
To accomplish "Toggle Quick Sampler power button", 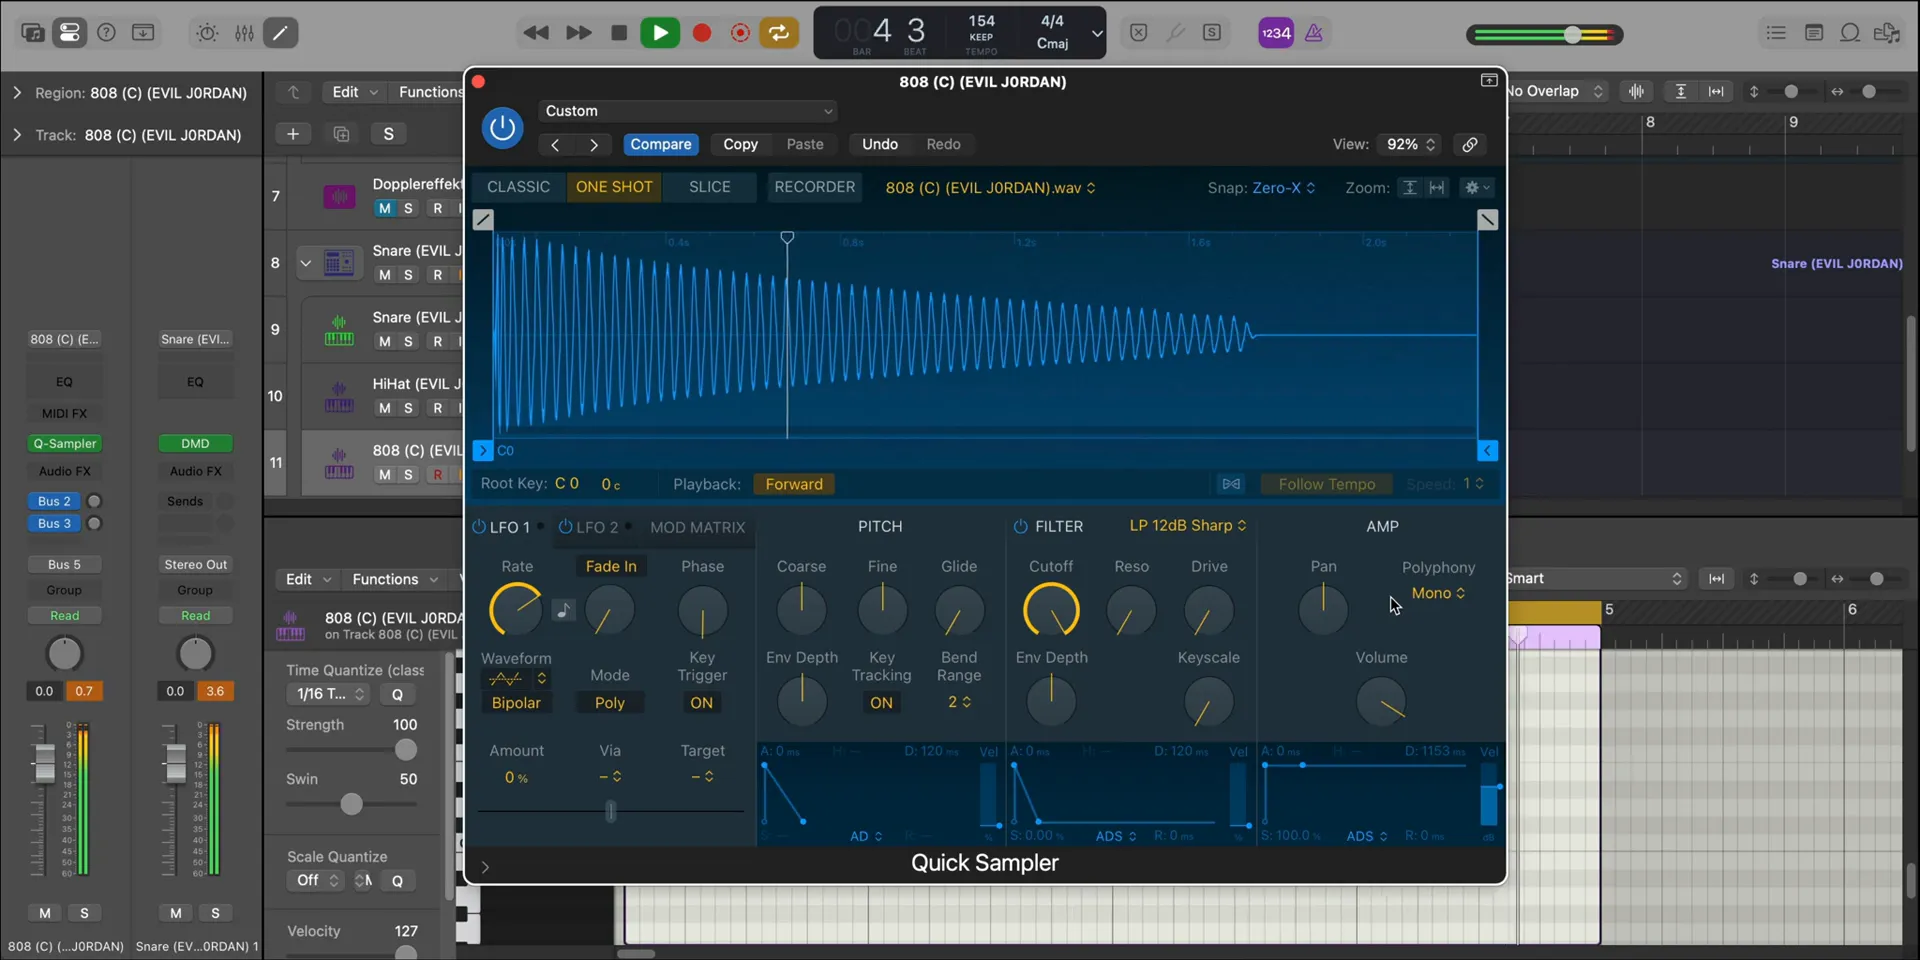I will [x=502, y=128].
